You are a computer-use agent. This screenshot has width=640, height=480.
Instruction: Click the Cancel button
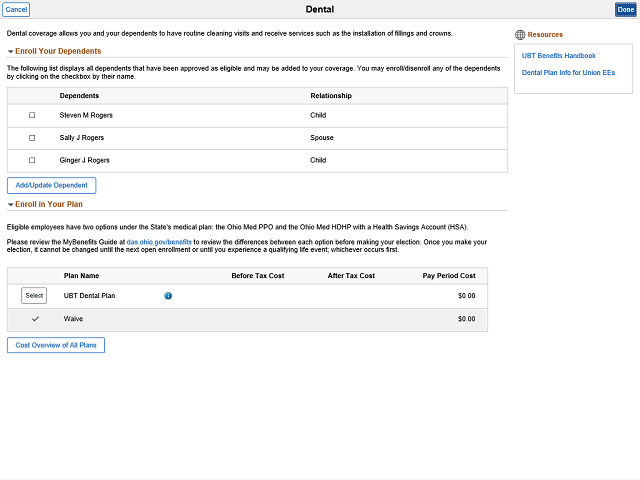click(17, 9)
